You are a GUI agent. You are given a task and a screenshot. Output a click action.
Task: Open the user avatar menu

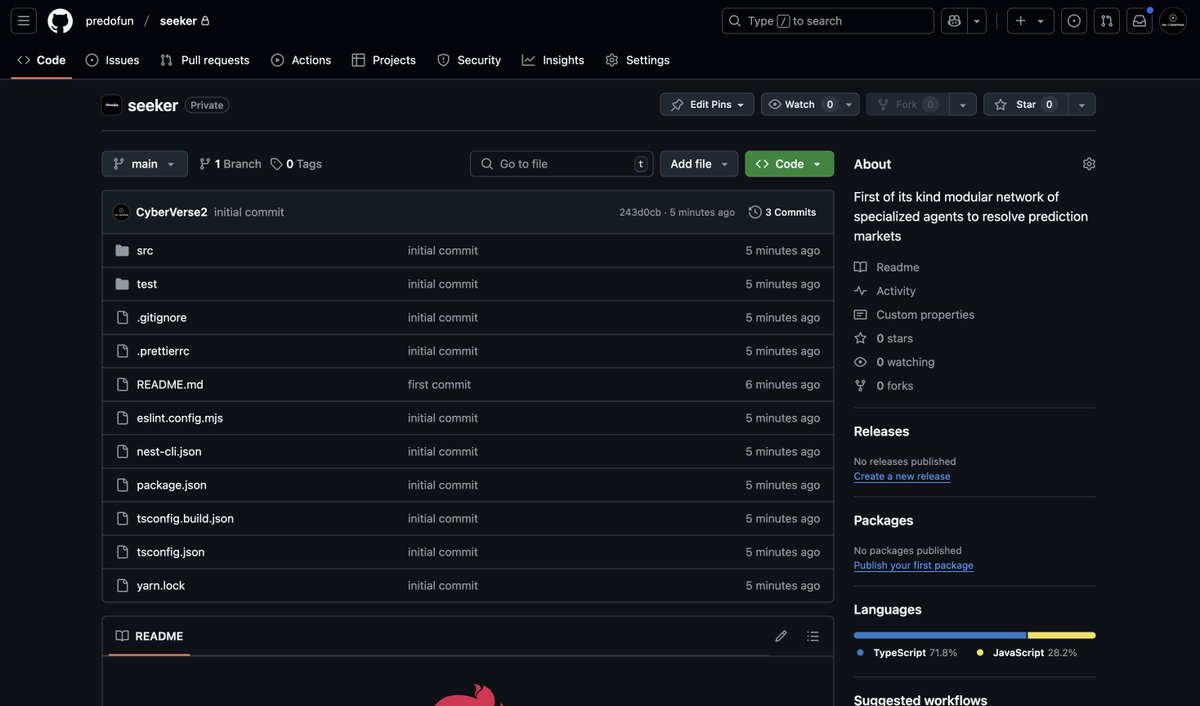[x=1173, y=21]
